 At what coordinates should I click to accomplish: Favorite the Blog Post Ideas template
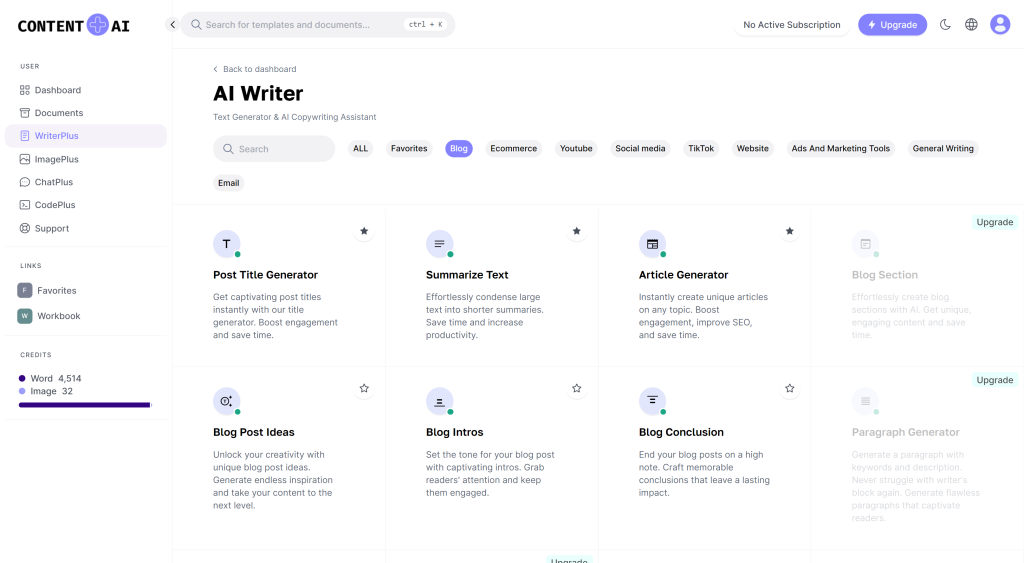364,388
